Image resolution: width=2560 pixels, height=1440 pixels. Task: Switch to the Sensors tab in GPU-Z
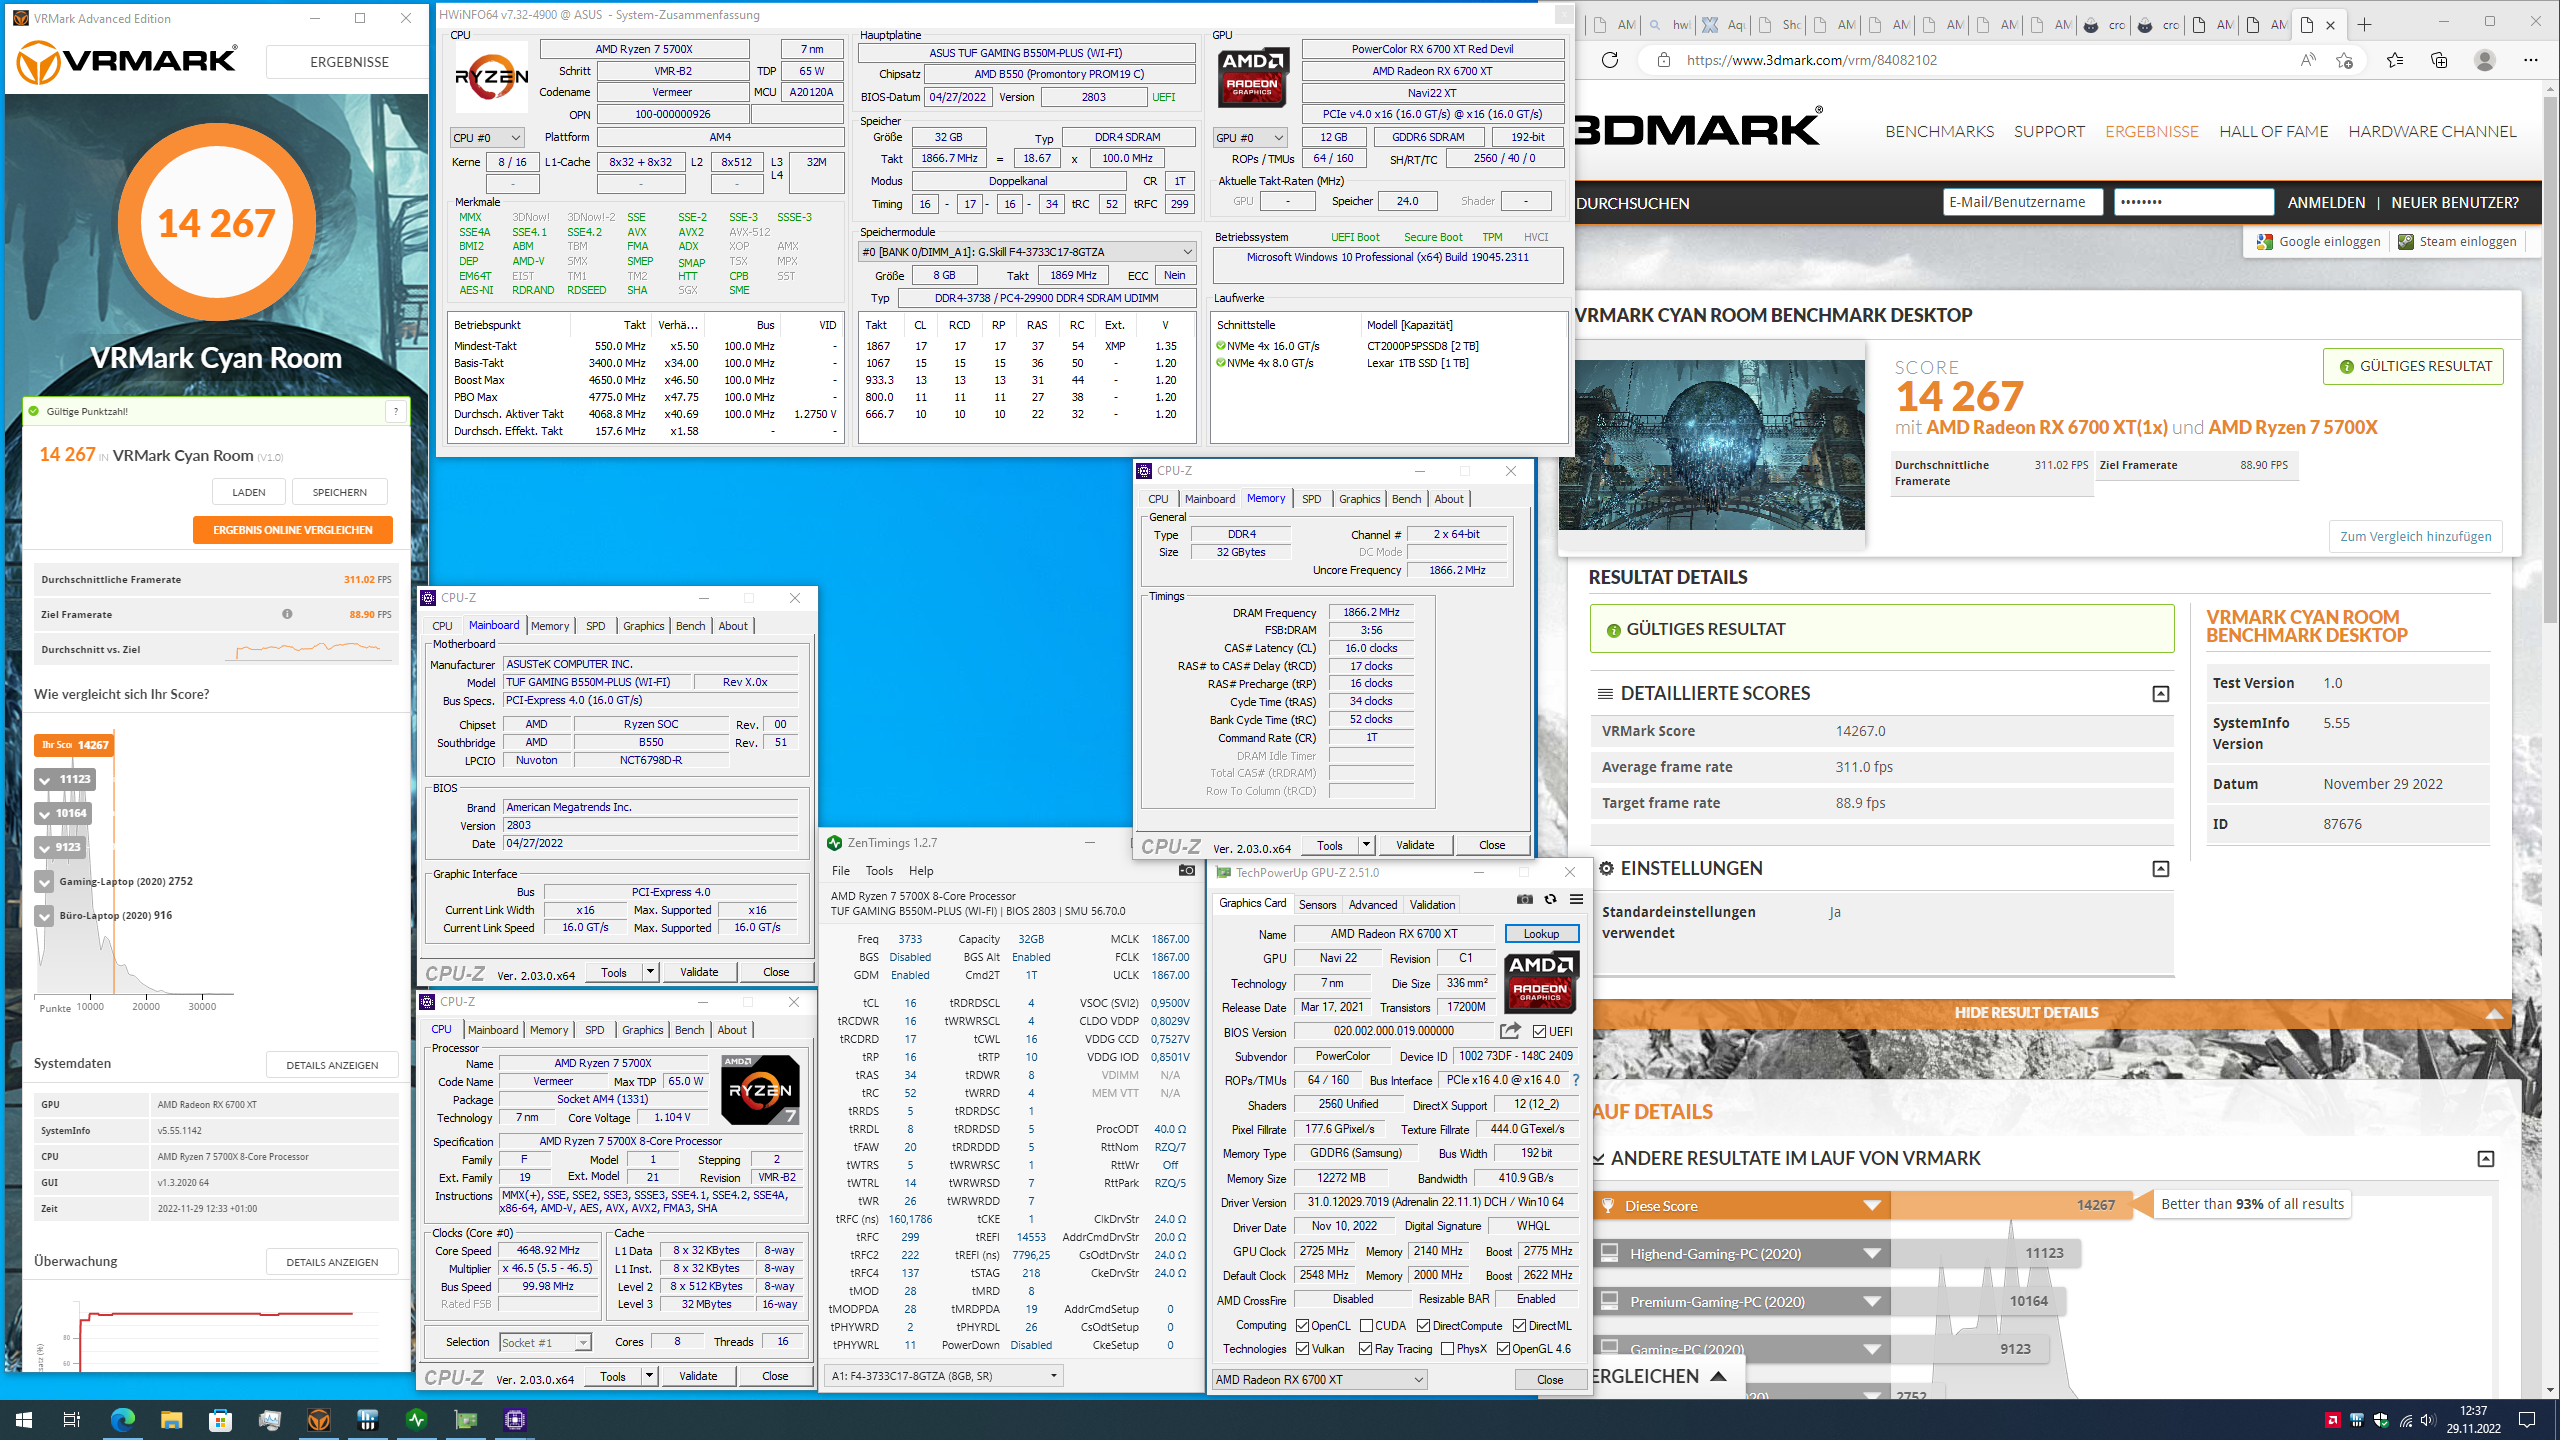coord(1317,905)
